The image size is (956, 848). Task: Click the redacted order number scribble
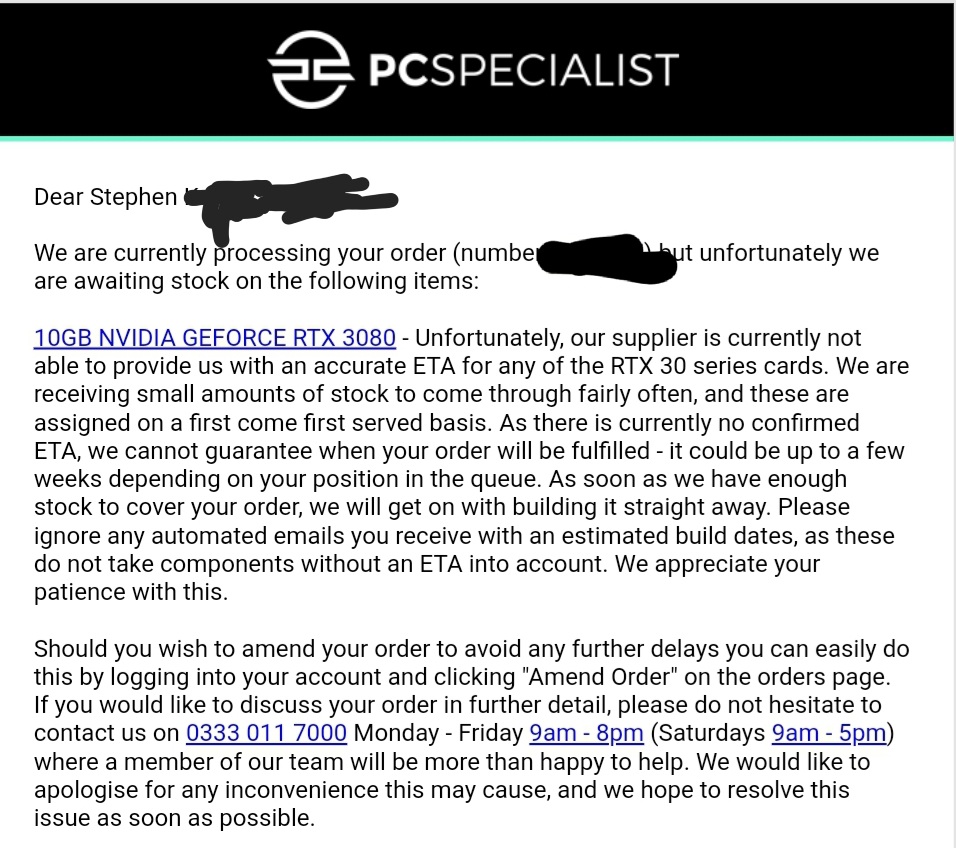607,258
